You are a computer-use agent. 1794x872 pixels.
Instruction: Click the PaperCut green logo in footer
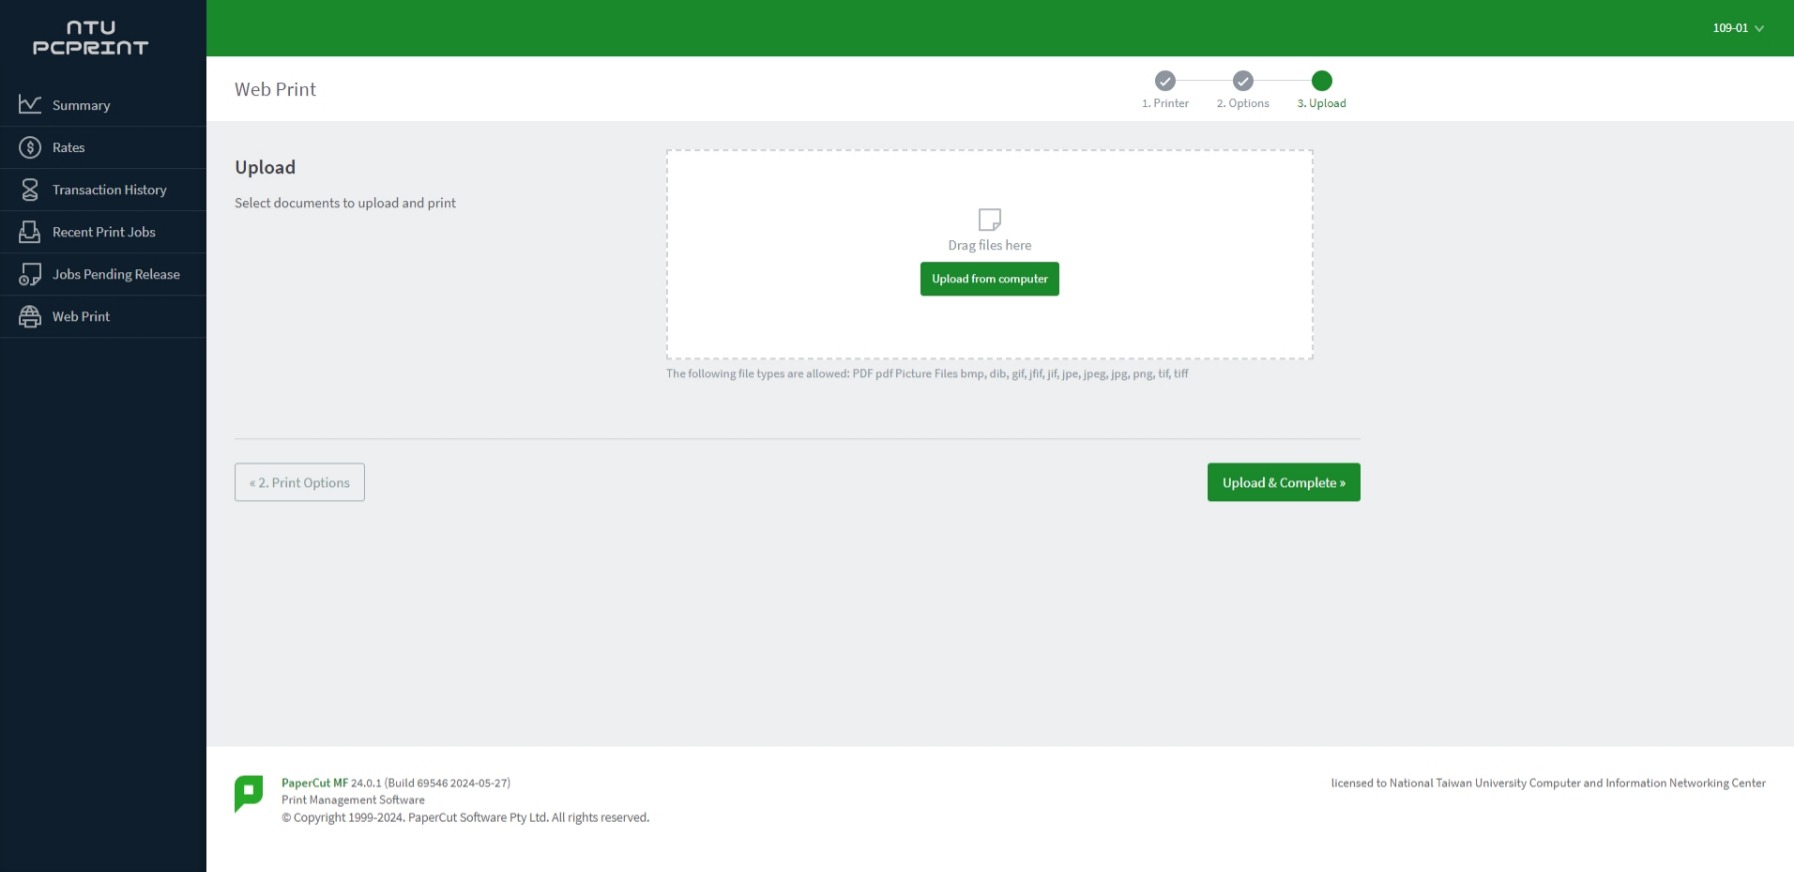249,794
